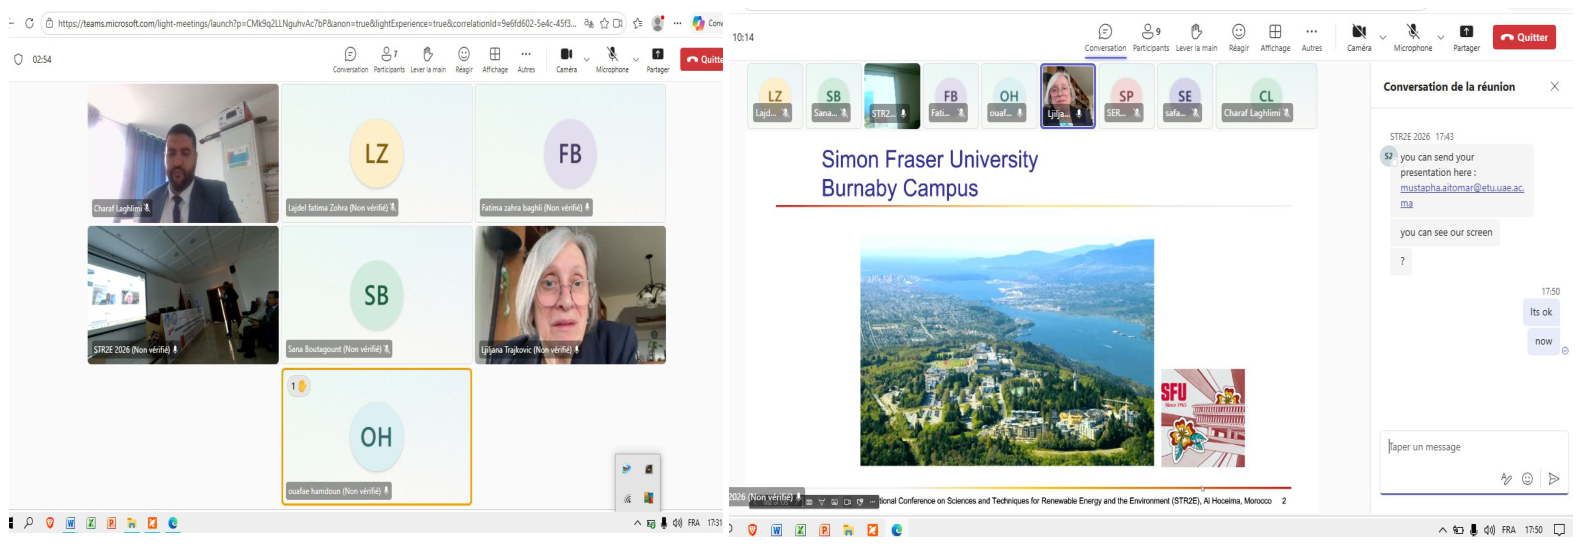Expand microphone options arrow in left window

tap(636, 59)
